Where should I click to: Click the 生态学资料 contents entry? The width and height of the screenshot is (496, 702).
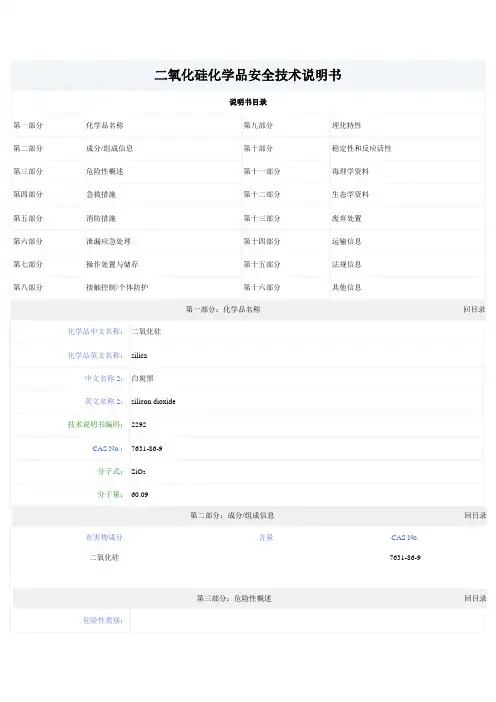[351, 194]
